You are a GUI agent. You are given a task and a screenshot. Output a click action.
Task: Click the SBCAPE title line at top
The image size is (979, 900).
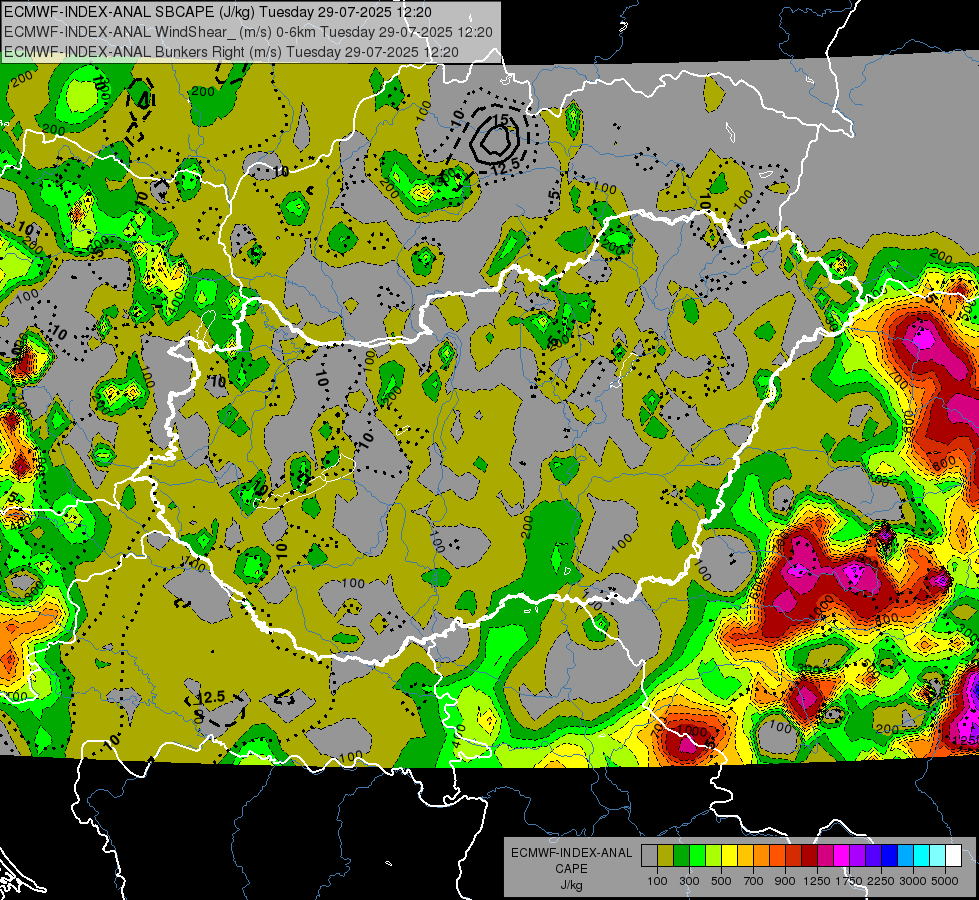tap(217, 12)
